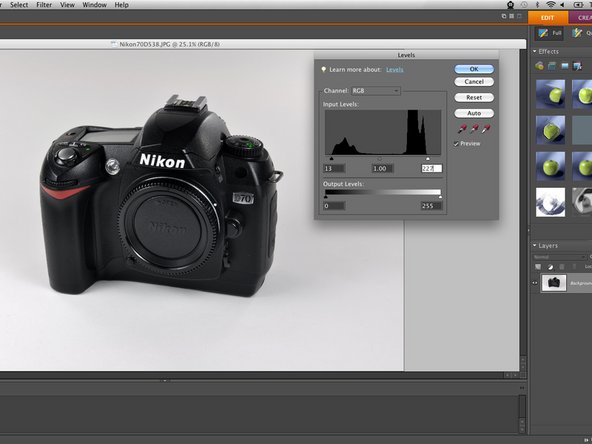Open the layer blend mode Normal dropdown
Image resolution: width=592 pixels, height=444 pixels.
(559, 257)
